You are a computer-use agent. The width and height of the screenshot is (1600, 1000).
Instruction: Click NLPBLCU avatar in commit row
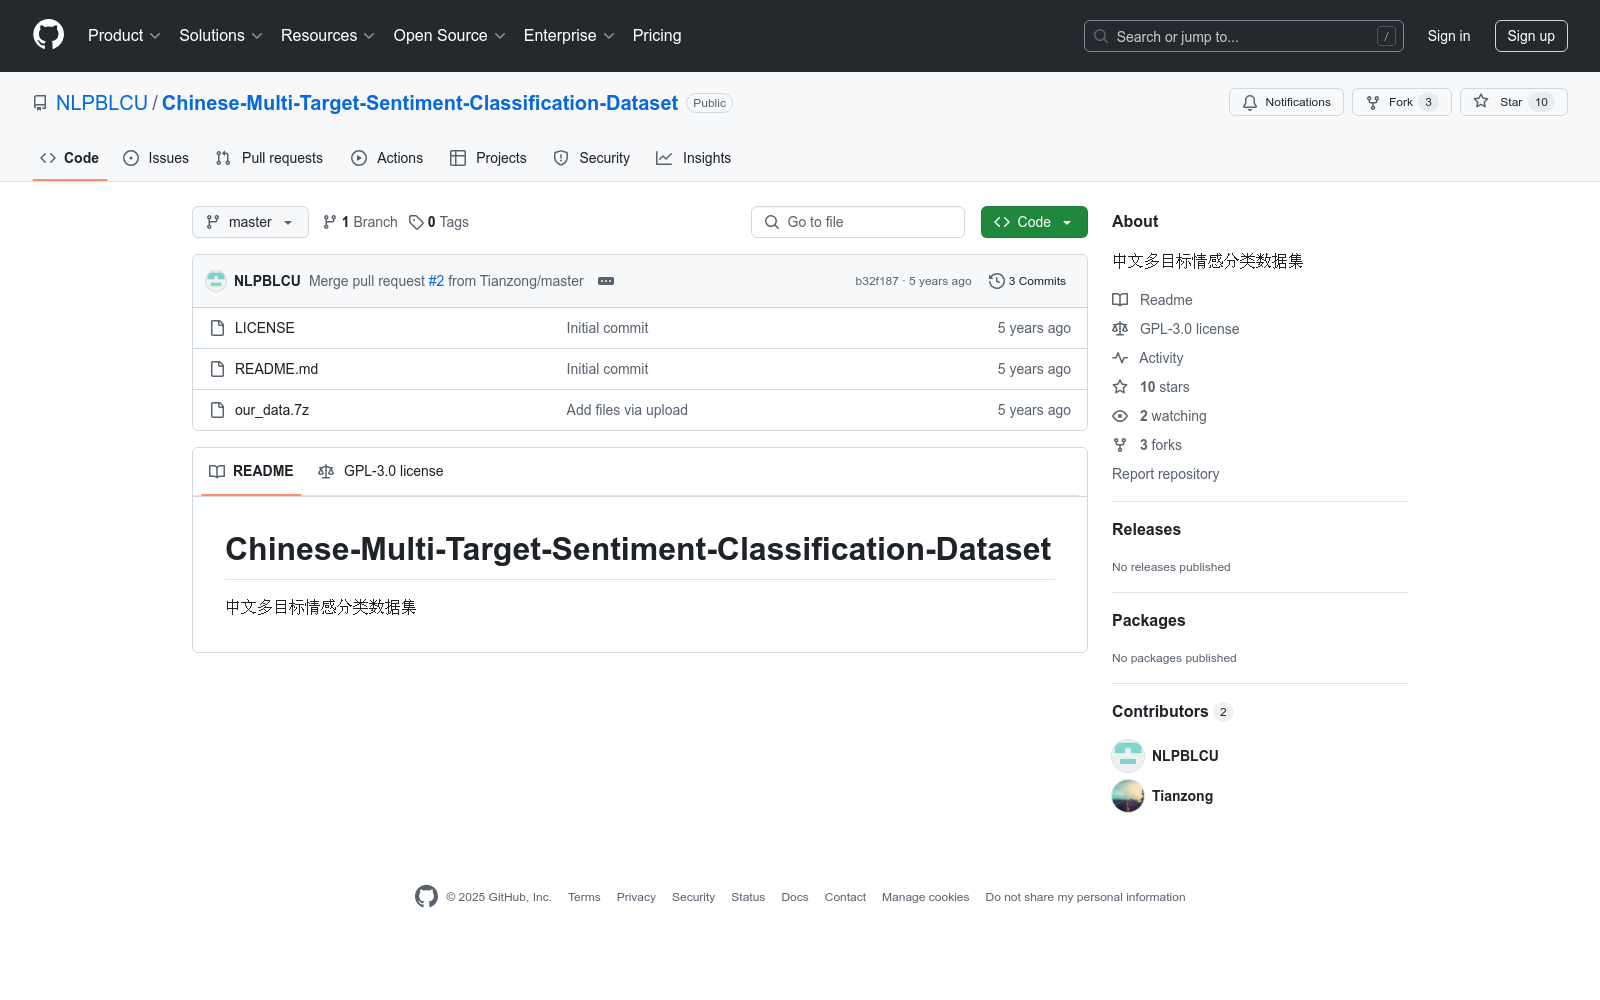(x=216, y=281)
